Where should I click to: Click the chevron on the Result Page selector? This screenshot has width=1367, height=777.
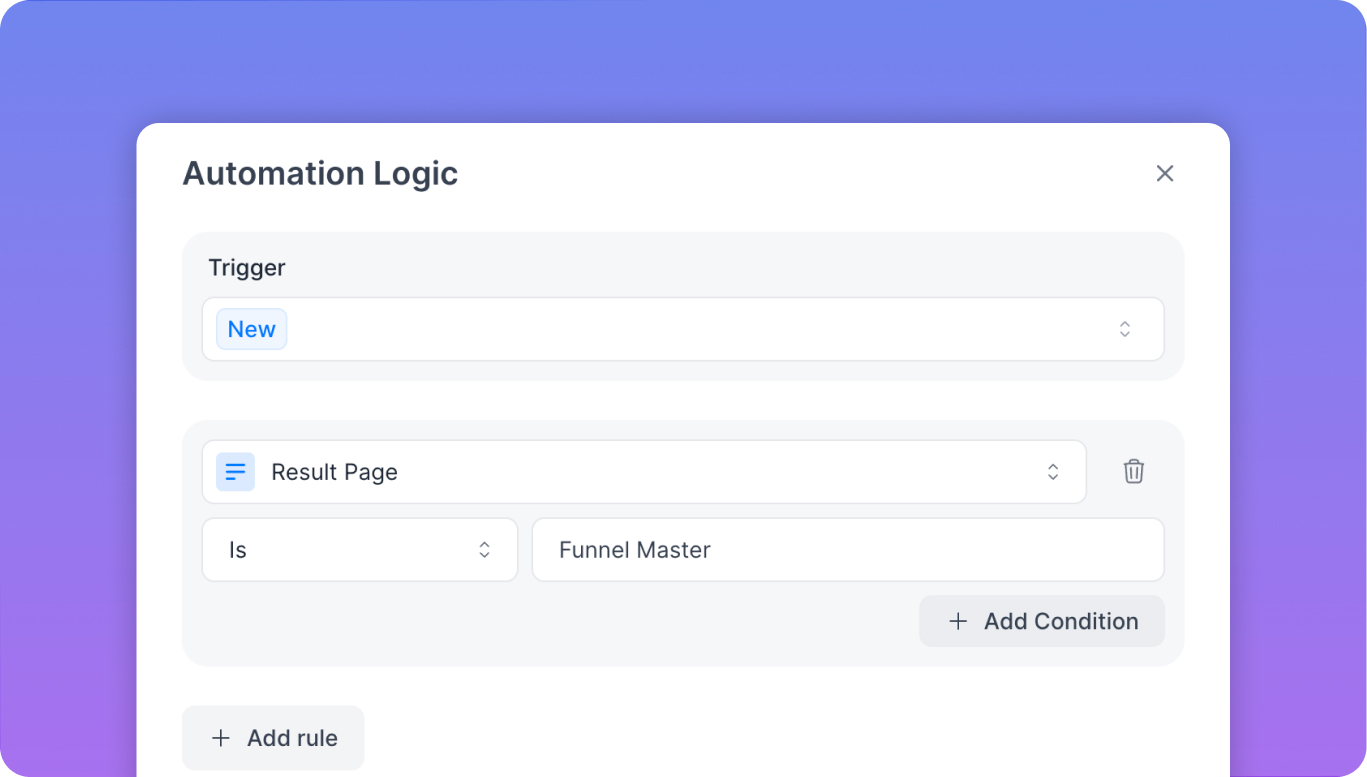(x=1053, y=471)
